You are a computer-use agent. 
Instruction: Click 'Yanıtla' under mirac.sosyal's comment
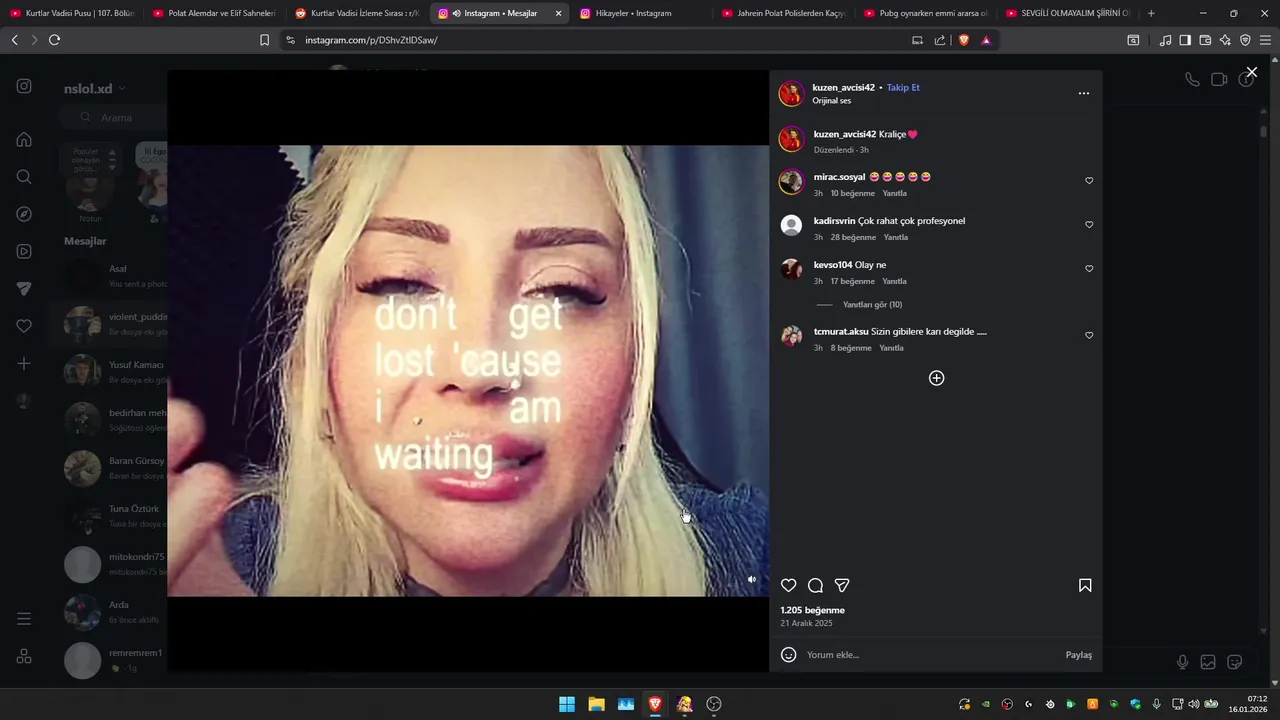(894, 194)
